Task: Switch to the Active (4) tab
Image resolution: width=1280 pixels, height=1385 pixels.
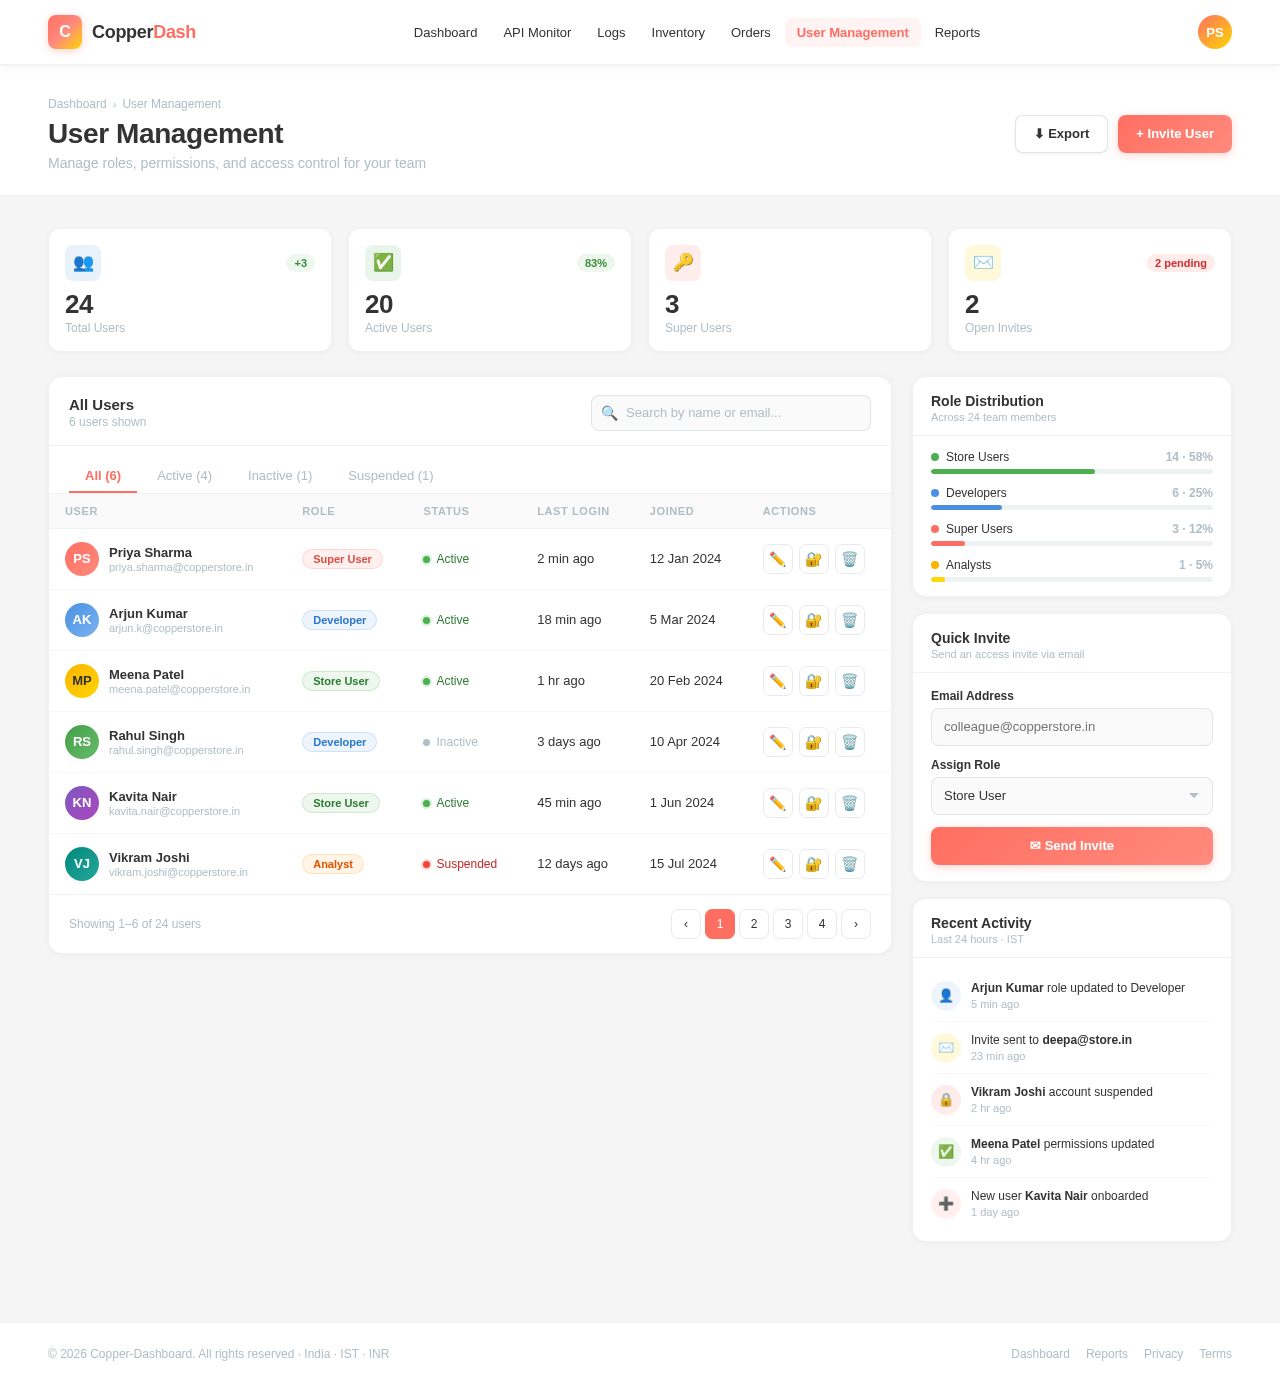Action: 184,475
